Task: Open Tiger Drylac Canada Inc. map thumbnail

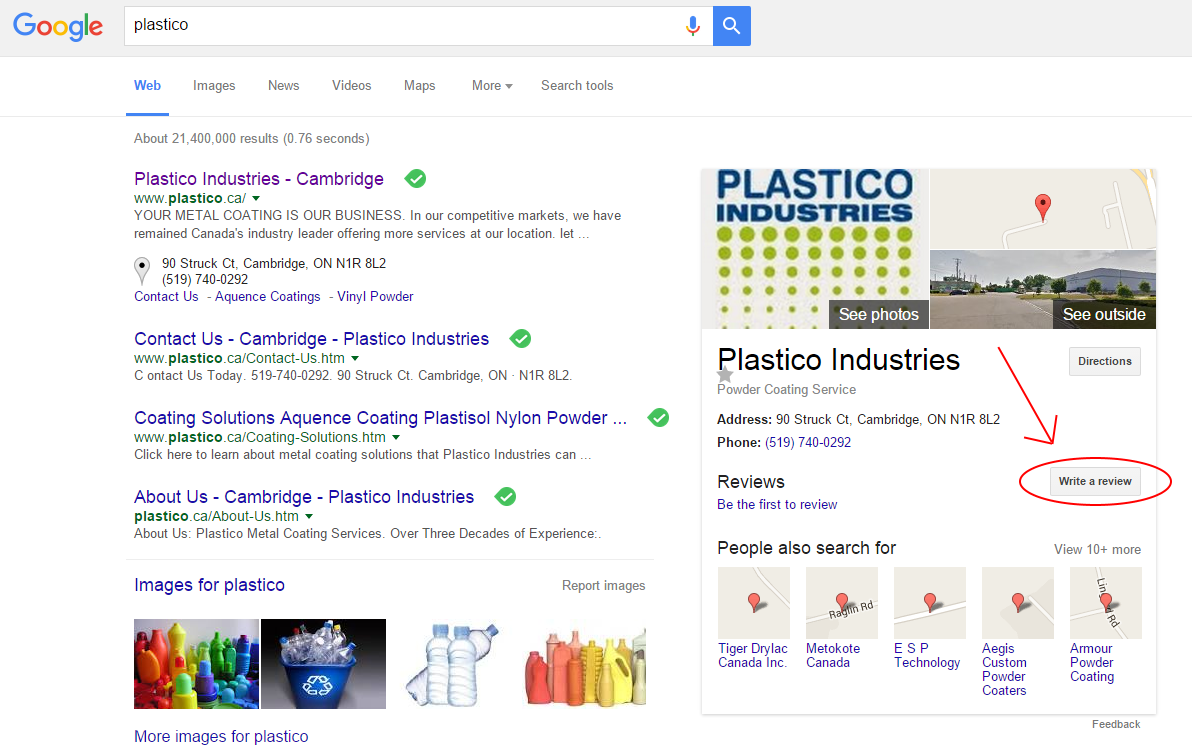Action: click(x=753, y=603)
